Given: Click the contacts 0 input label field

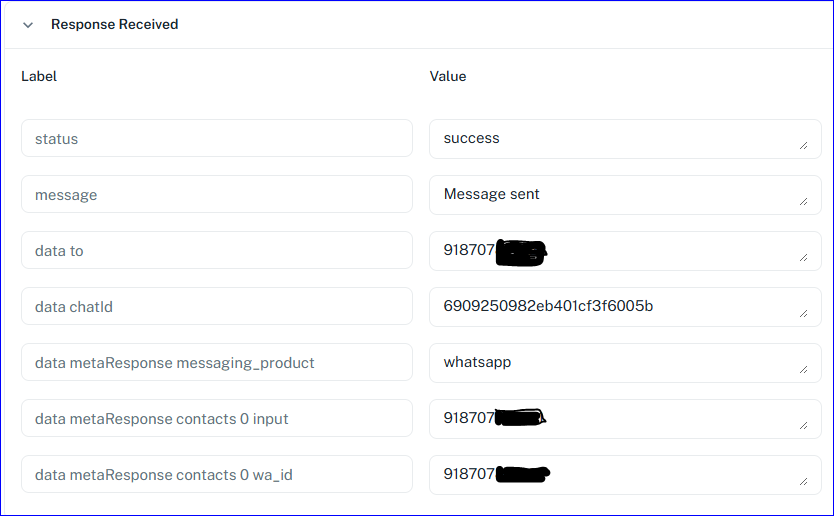Looking at the screenshot, I should pos(216,419).
